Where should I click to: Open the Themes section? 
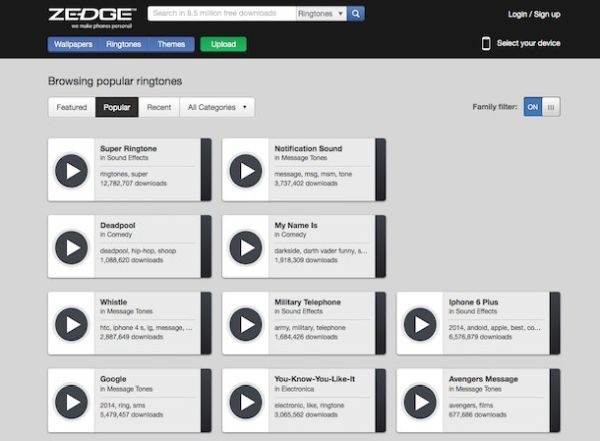[171, 44]
